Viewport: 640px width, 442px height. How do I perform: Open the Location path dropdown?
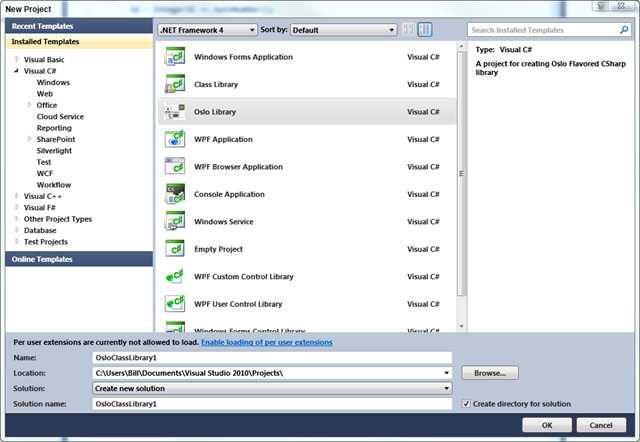[x=447, y=373]
